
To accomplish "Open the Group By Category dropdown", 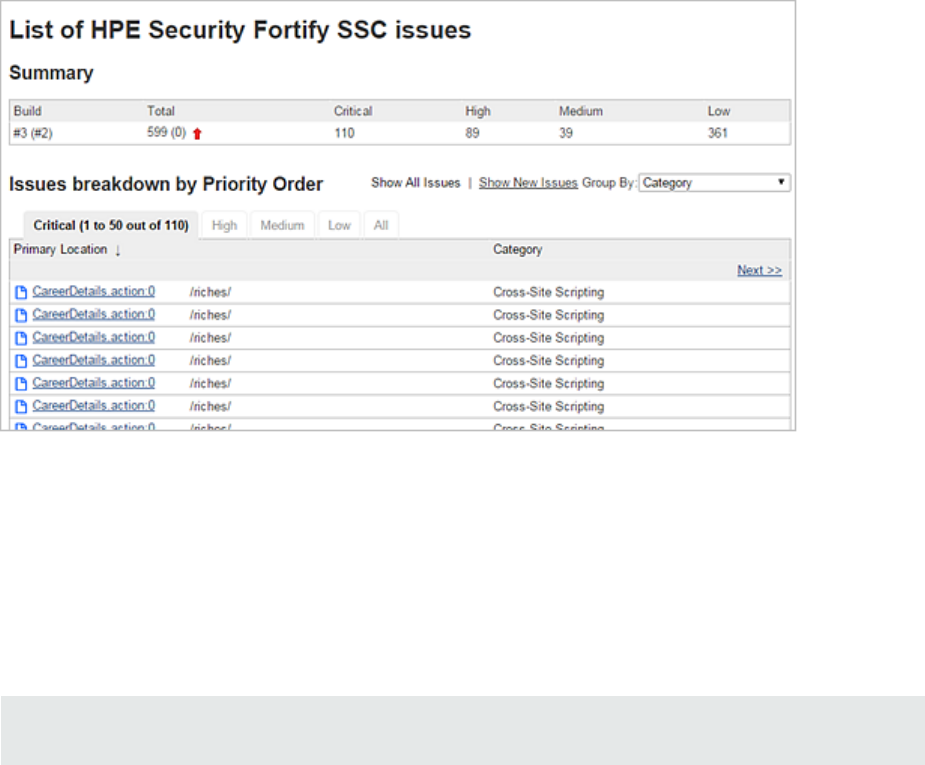I will (714, 183).
